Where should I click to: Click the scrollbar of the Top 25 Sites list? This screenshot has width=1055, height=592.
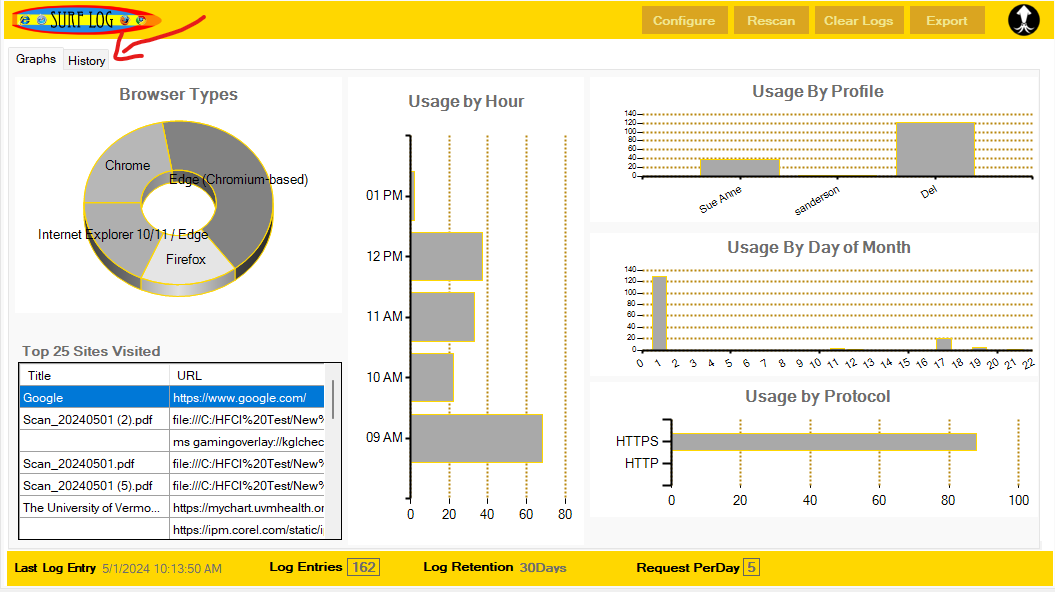[333, 400]
